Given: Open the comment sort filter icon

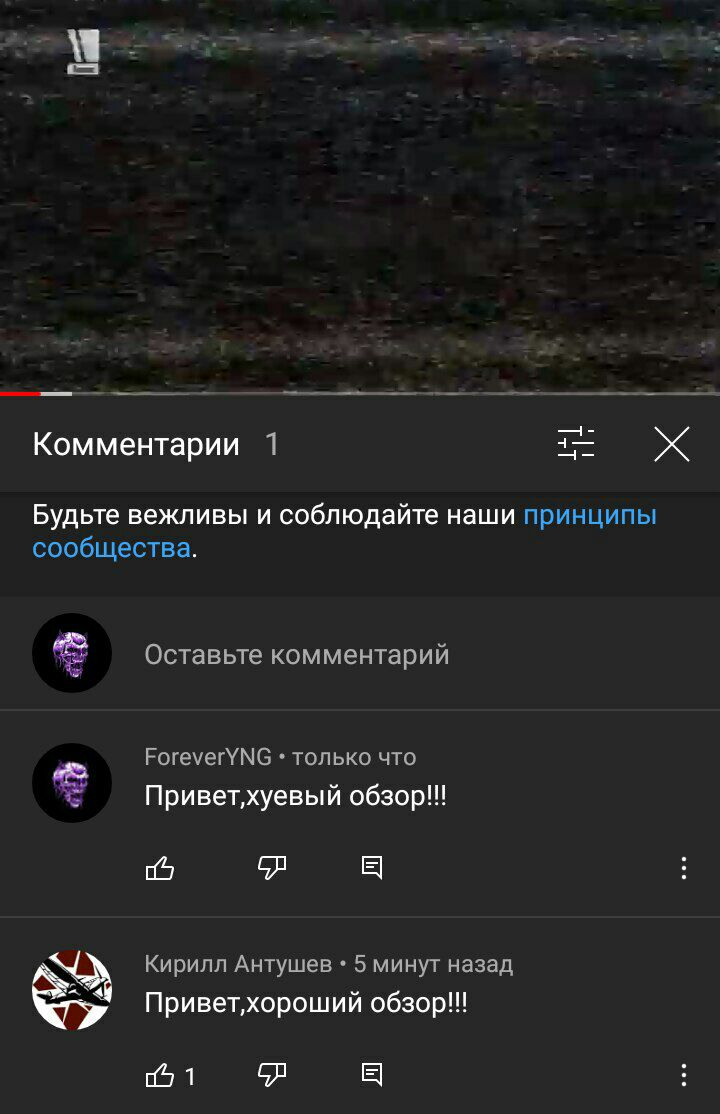Looking at the screenshot, I should pyautogui.click(x=576, y=443).
